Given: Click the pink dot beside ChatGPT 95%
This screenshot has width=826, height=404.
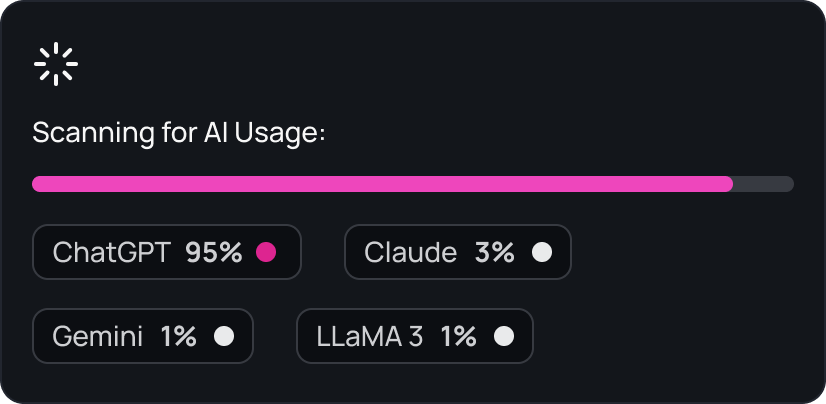Looking at the screenshot, I should (265, 252).
